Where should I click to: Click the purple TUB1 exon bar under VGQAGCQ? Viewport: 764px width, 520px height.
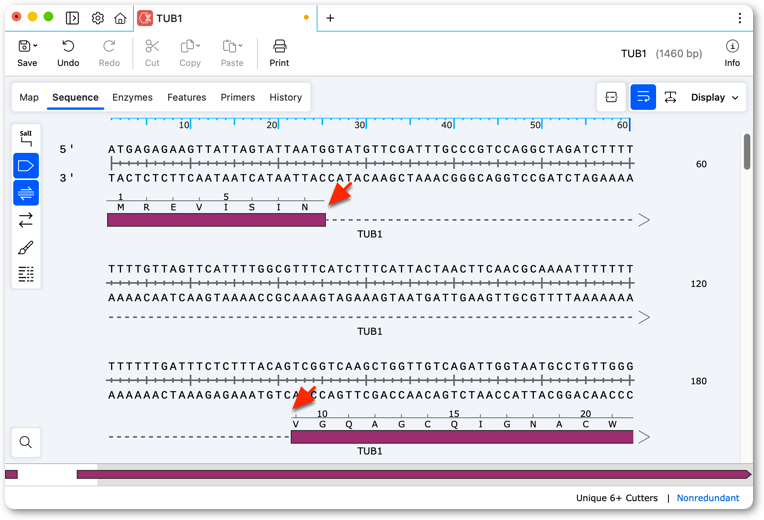462,437
